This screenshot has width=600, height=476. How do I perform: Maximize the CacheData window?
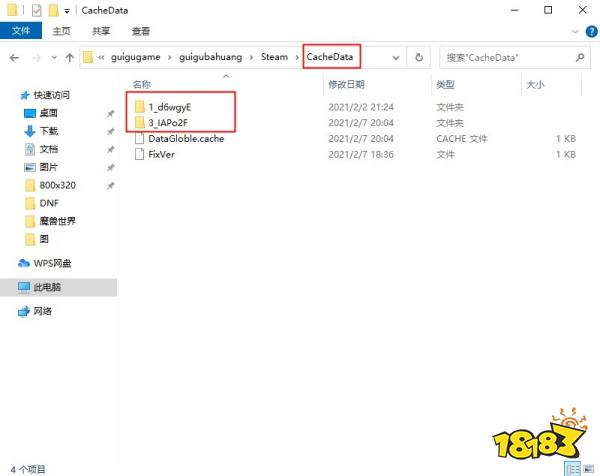pyautogui.click(x=548, y=10)
